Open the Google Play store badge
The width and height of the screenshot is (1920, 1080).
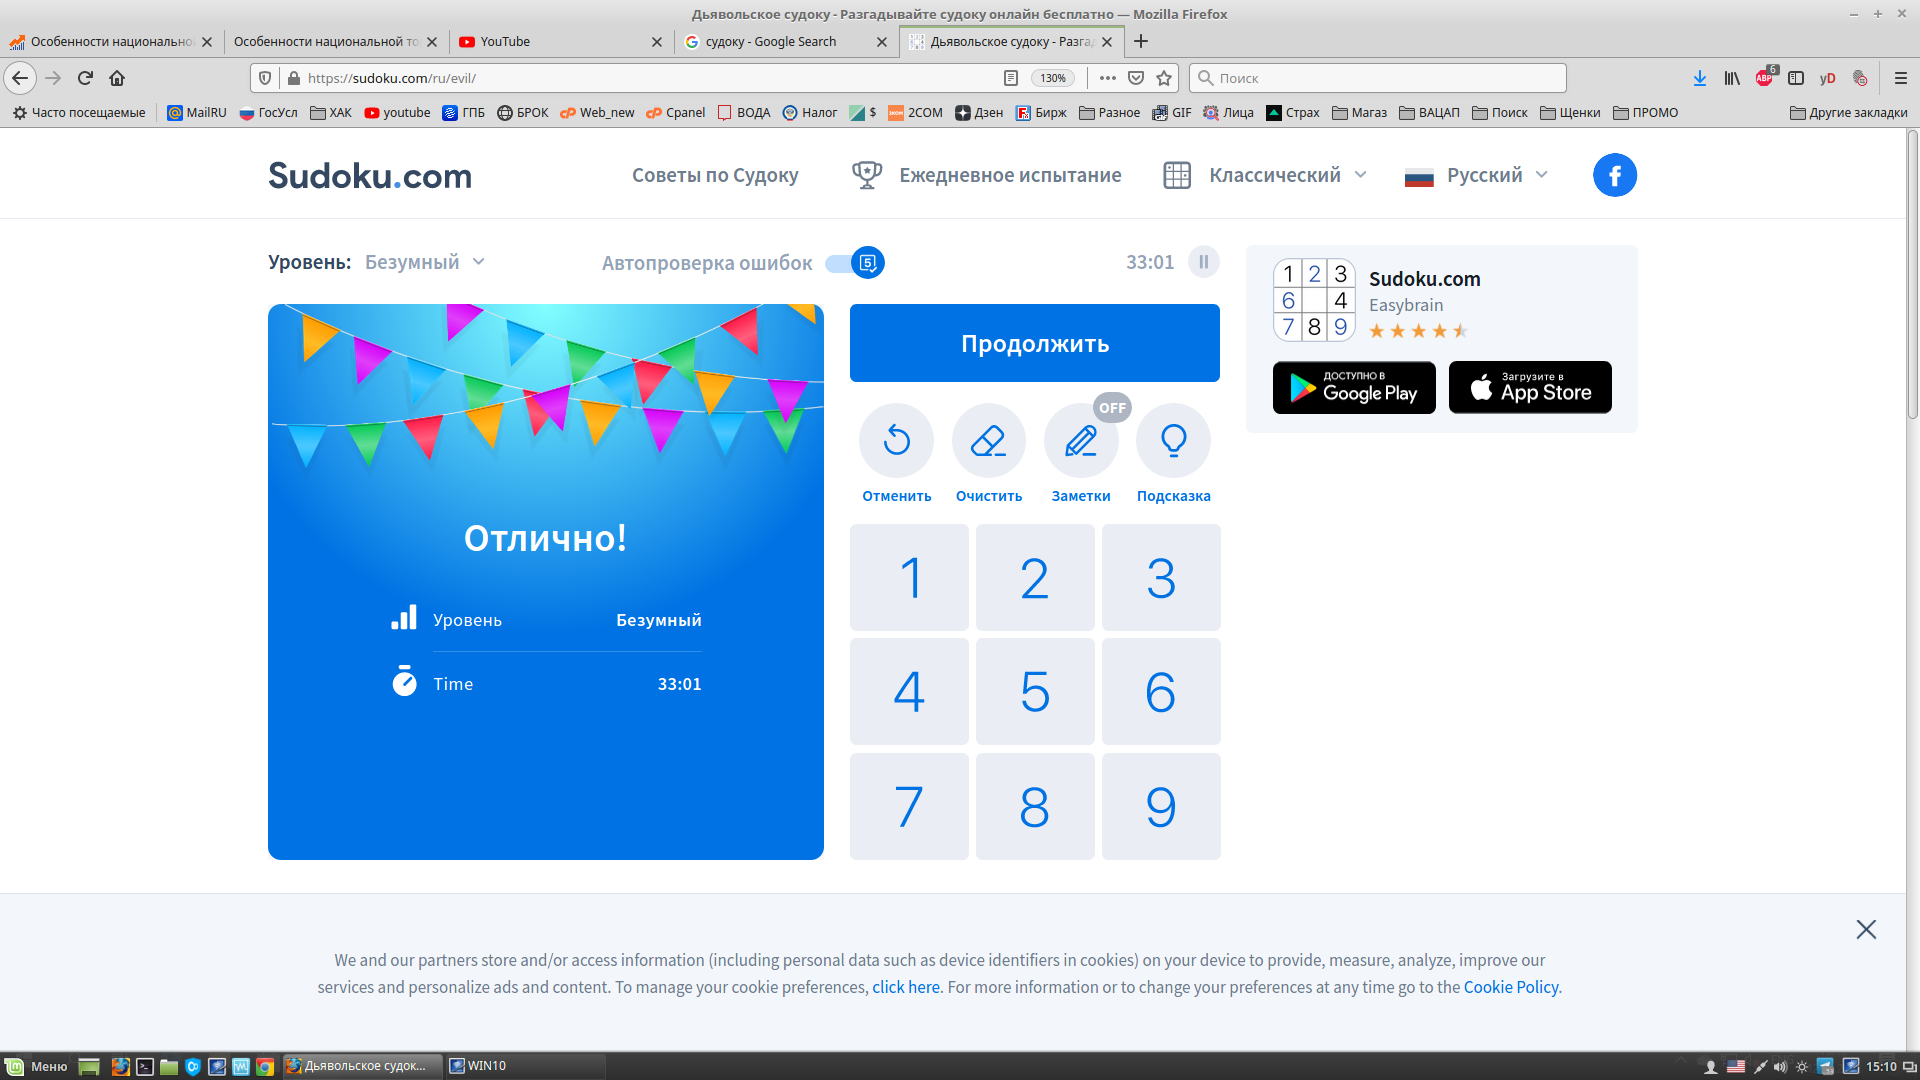tap(1354, 387)
